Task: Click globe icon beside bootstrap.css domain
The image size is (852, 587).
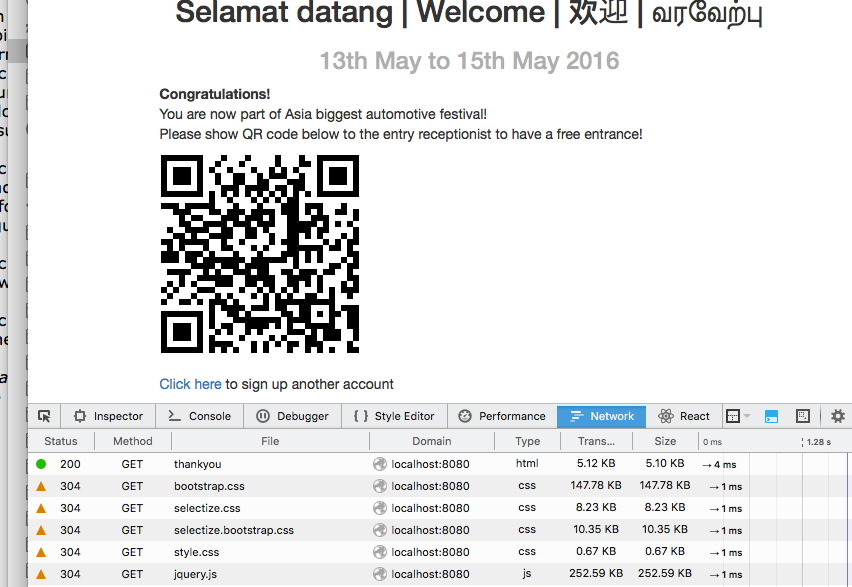Action: point(380,486)
